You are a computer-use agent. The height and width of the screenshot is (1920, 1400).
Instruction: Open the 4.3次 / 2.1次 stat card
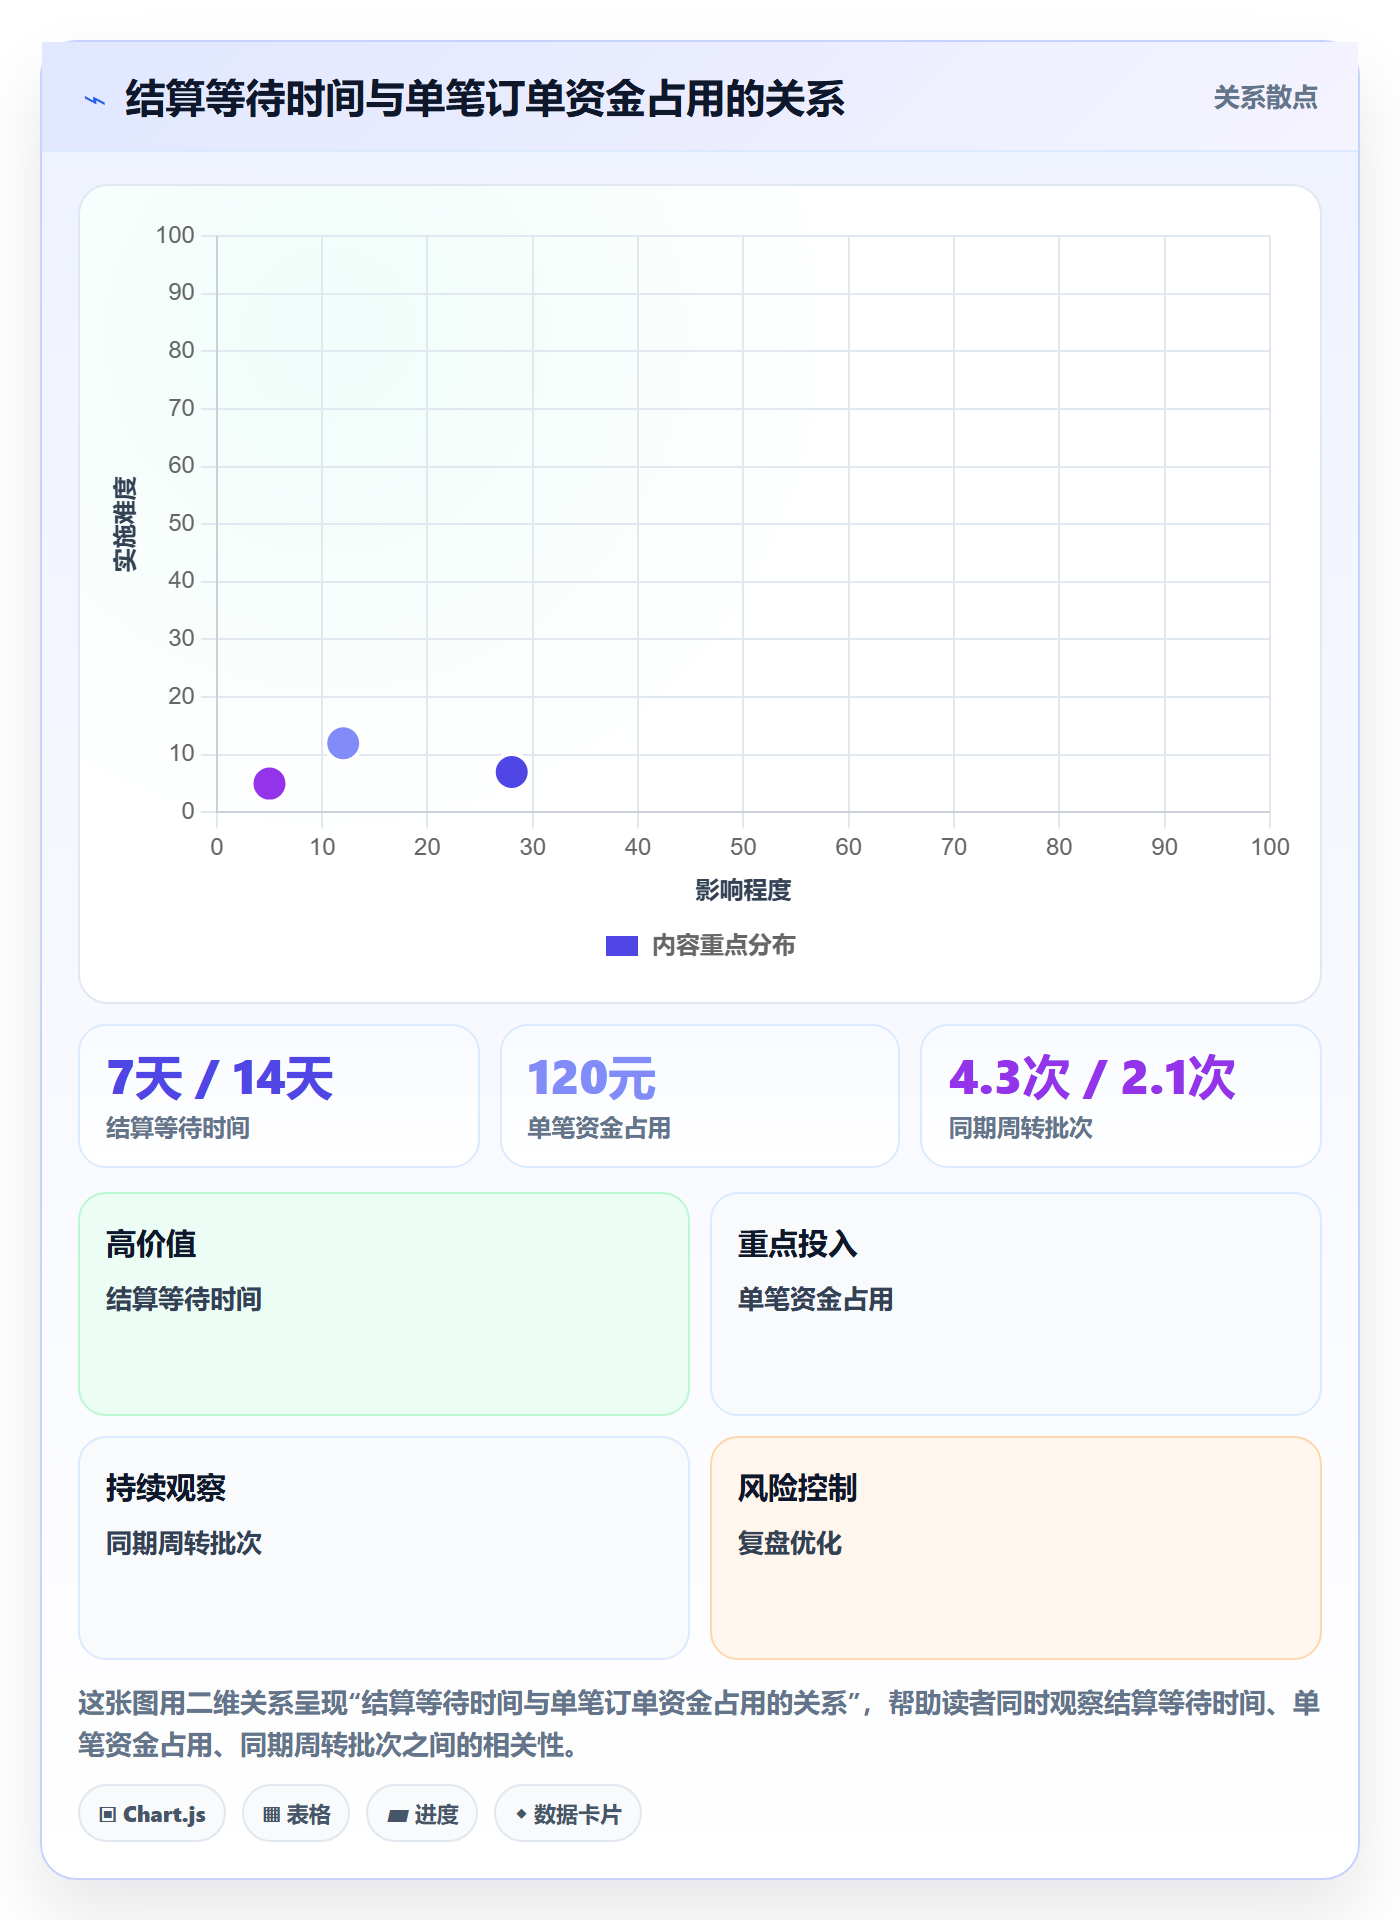click(1121, 1096)
